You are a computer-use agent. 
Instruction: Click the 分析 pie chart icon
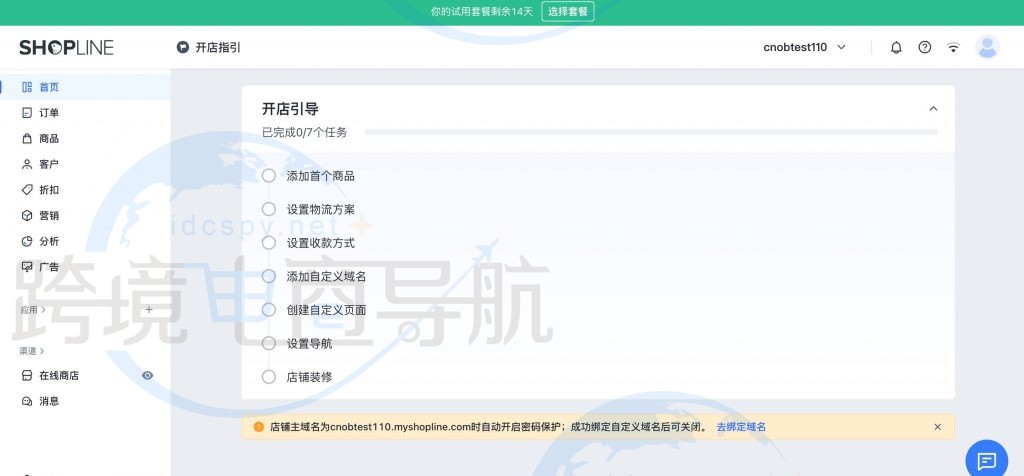coord(27,242)
